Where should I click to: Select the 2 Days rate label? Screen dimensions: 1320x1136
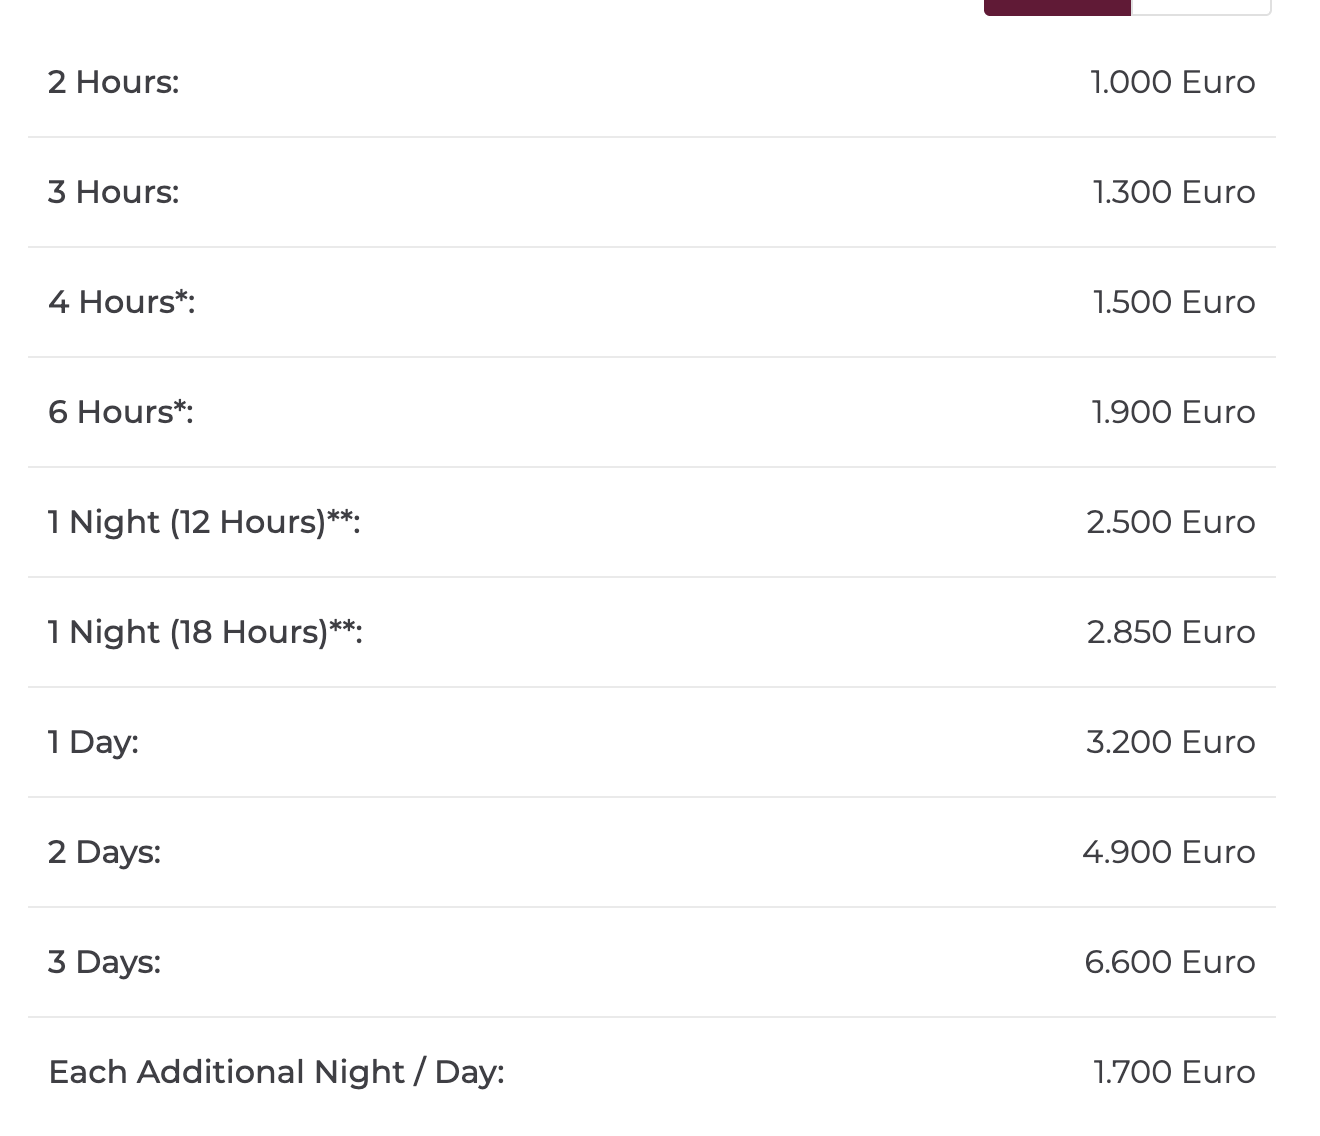tap(104, 852)
